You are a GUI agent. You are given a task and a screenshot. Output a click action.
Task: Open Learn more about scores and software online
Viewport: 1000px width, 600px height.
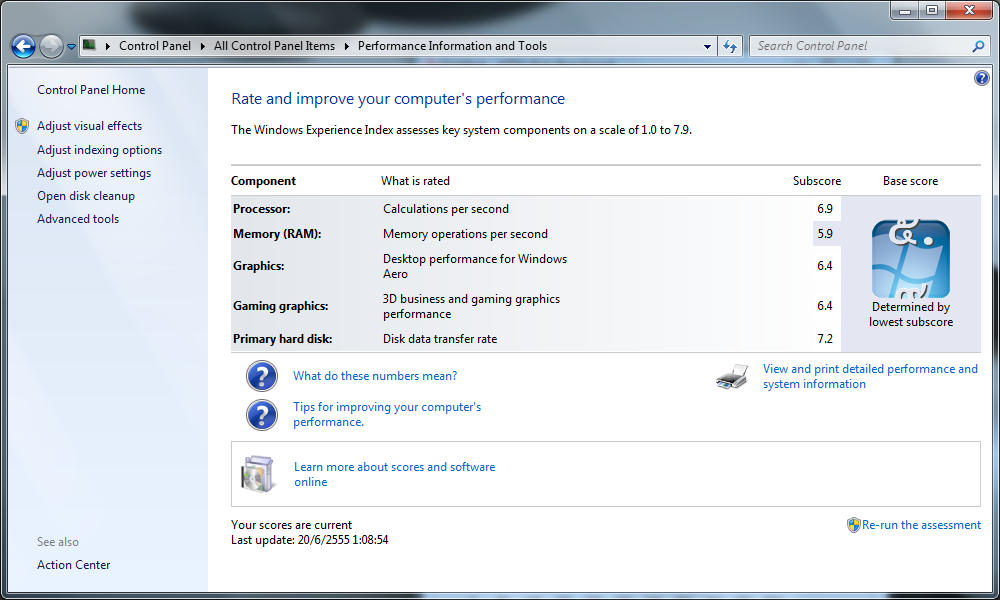pyautogui.click(x=395, y=474)
